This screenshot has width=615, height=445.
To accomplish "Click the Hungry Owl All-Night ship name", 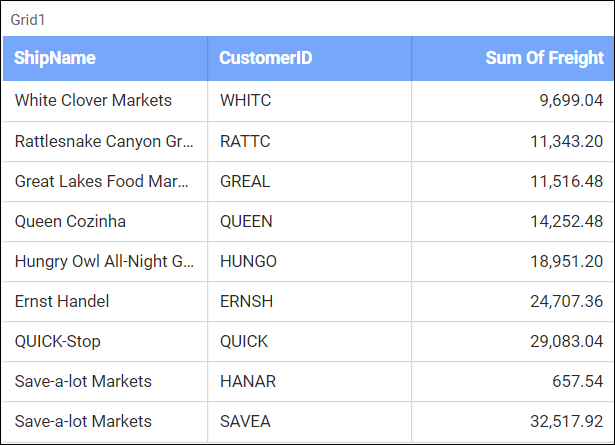I will (x=104, y=261).
